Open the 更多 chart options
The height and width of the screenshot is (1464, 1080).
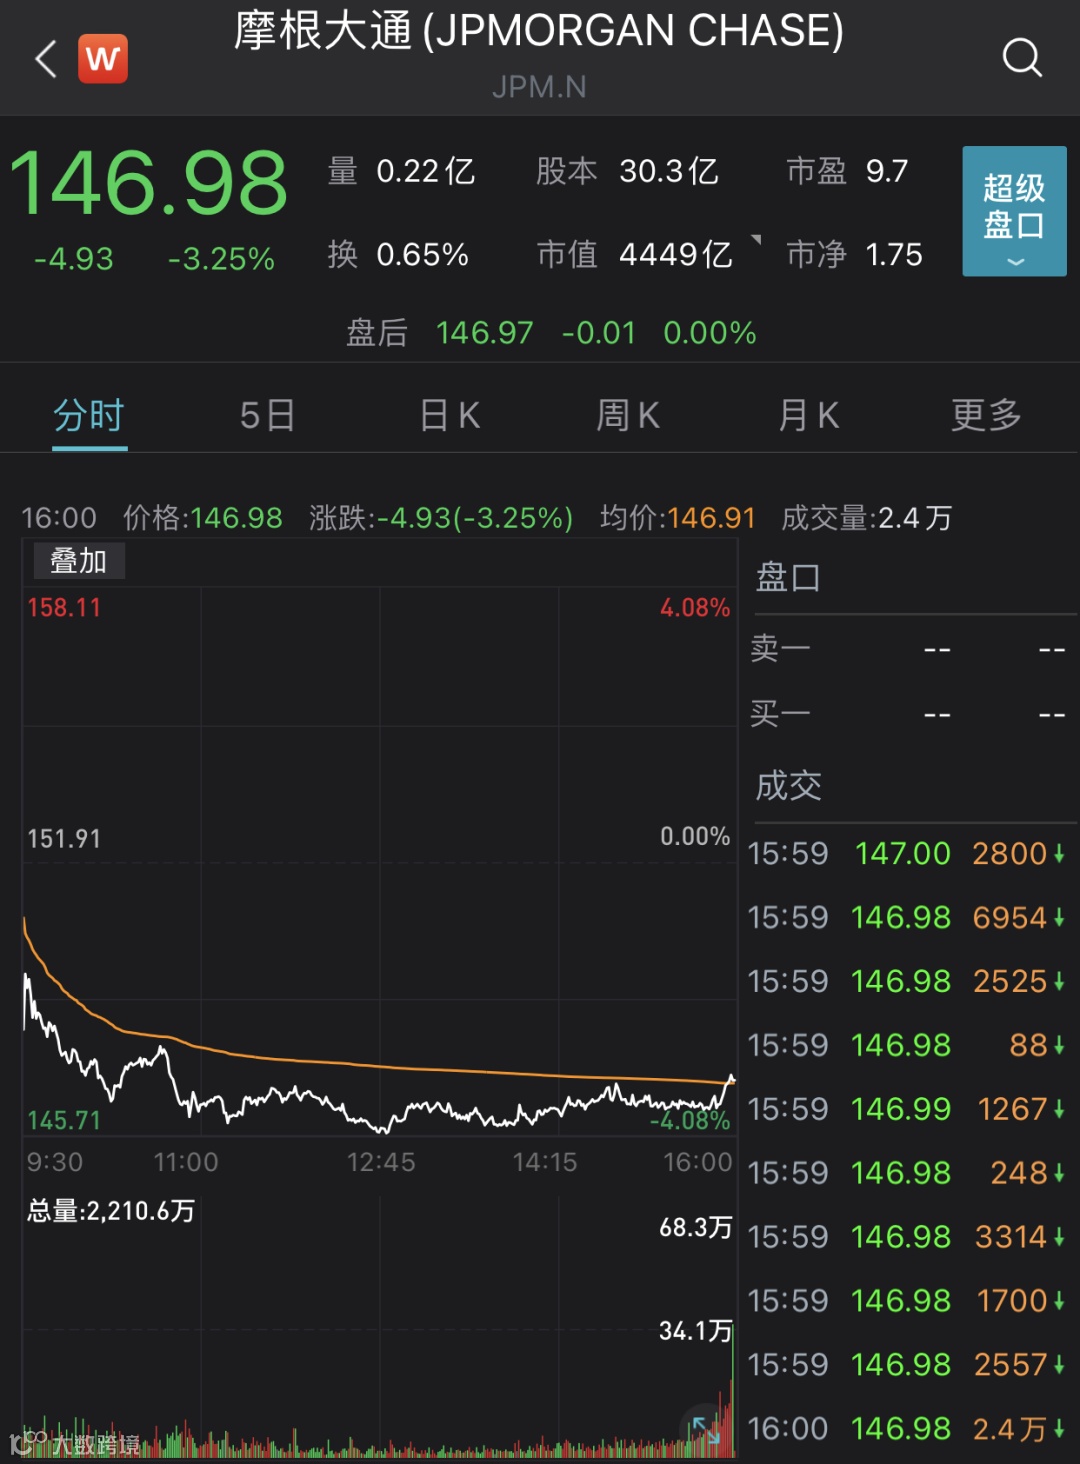[986, 415]
